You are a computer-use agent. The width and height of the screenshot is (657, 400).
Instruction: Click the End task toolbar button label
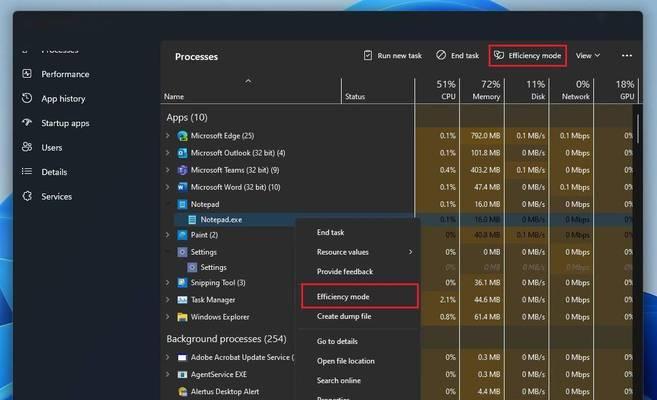pyautogui.click(x=465, y=56)
